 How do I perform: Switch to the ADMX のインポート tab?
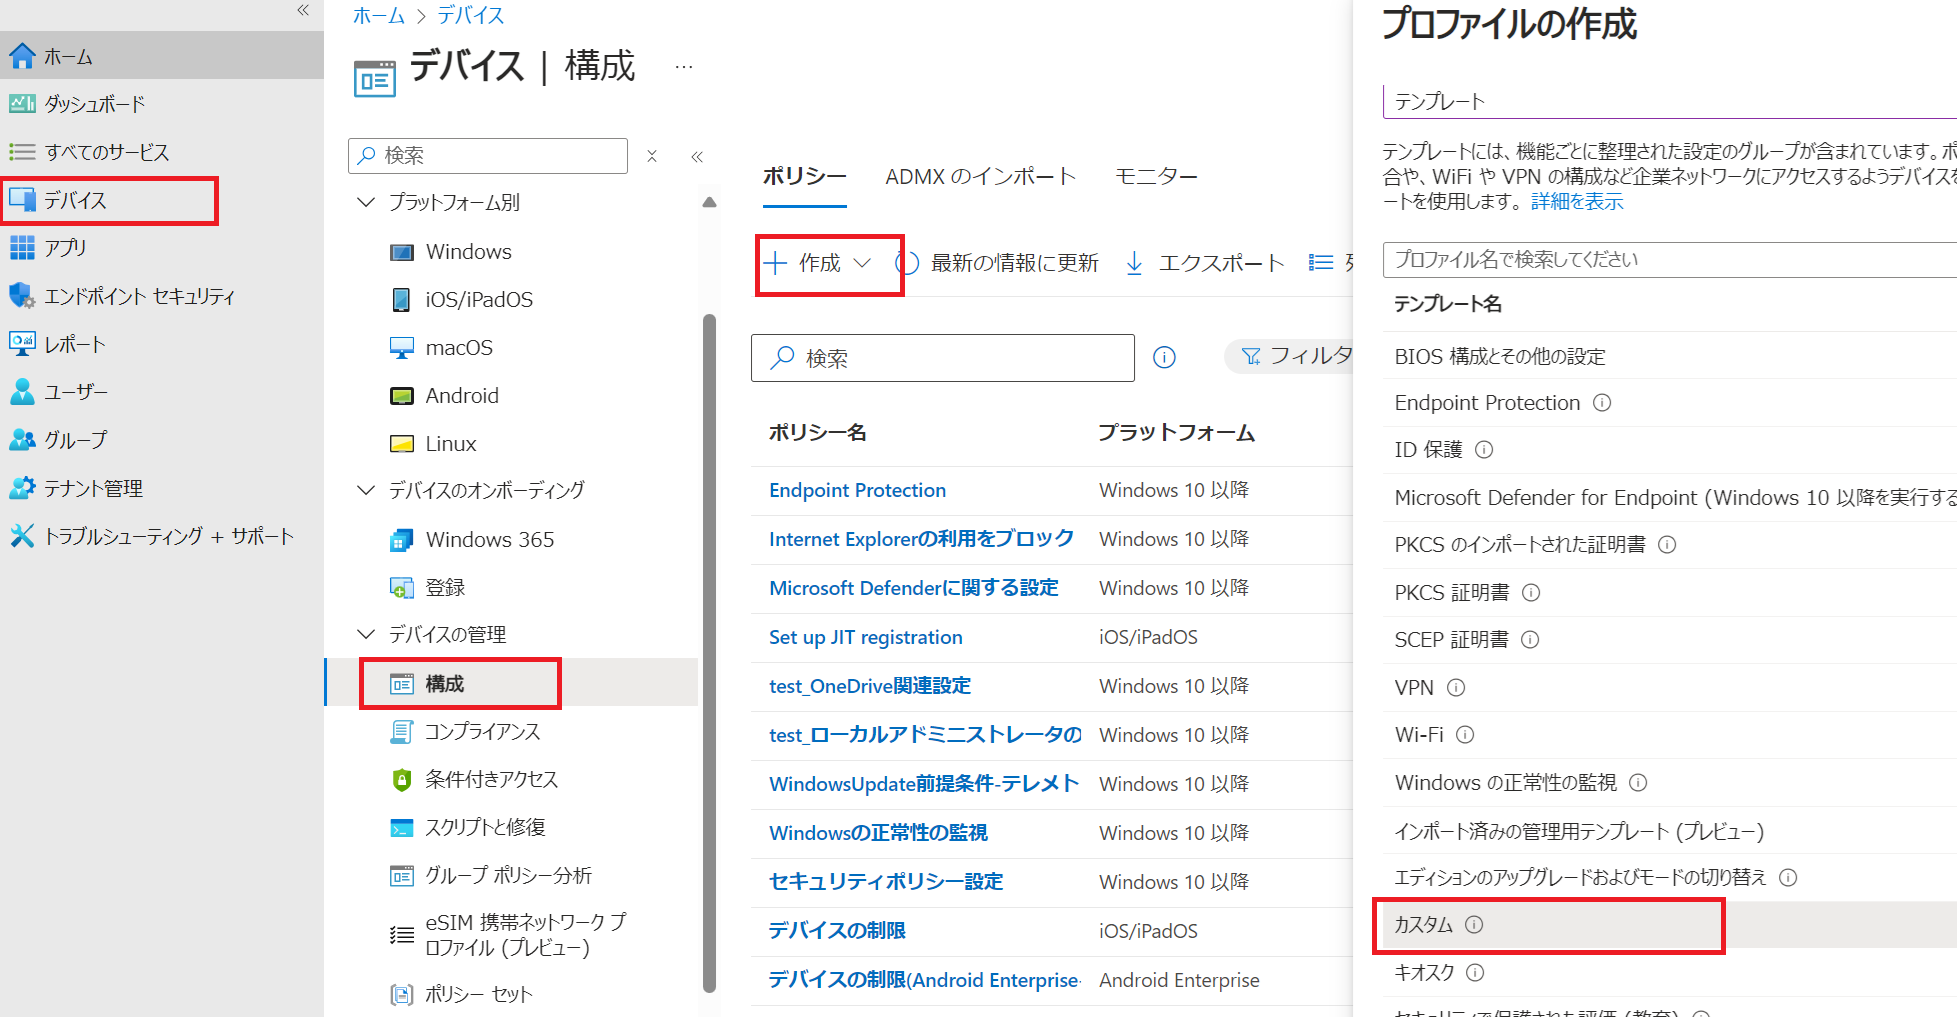pyautogui.click(x=980, y=176)
